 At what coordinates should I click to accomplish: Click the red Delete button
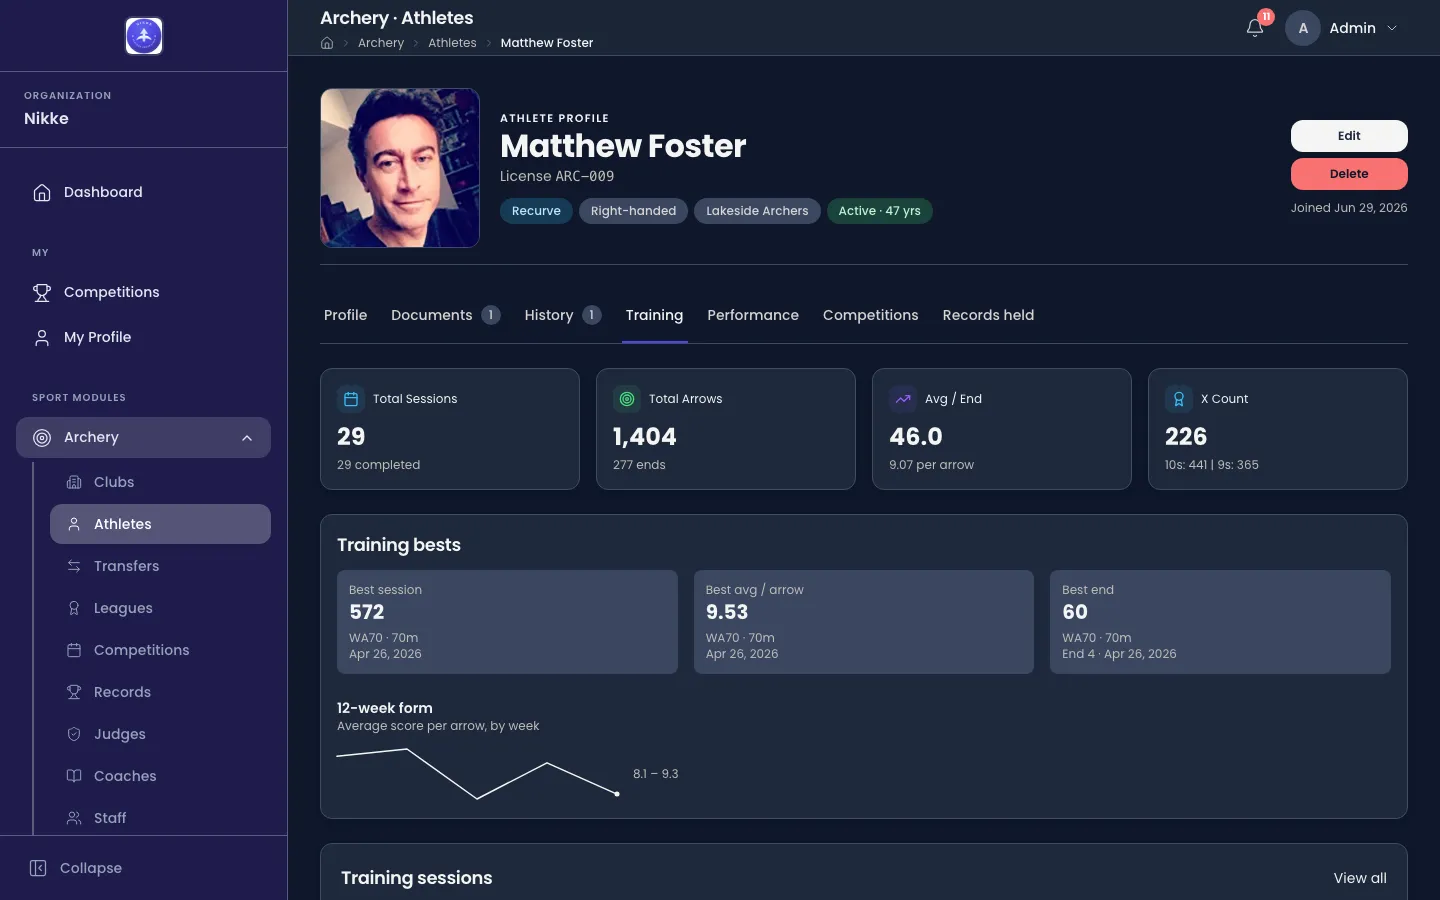(x=1349, y=174)
